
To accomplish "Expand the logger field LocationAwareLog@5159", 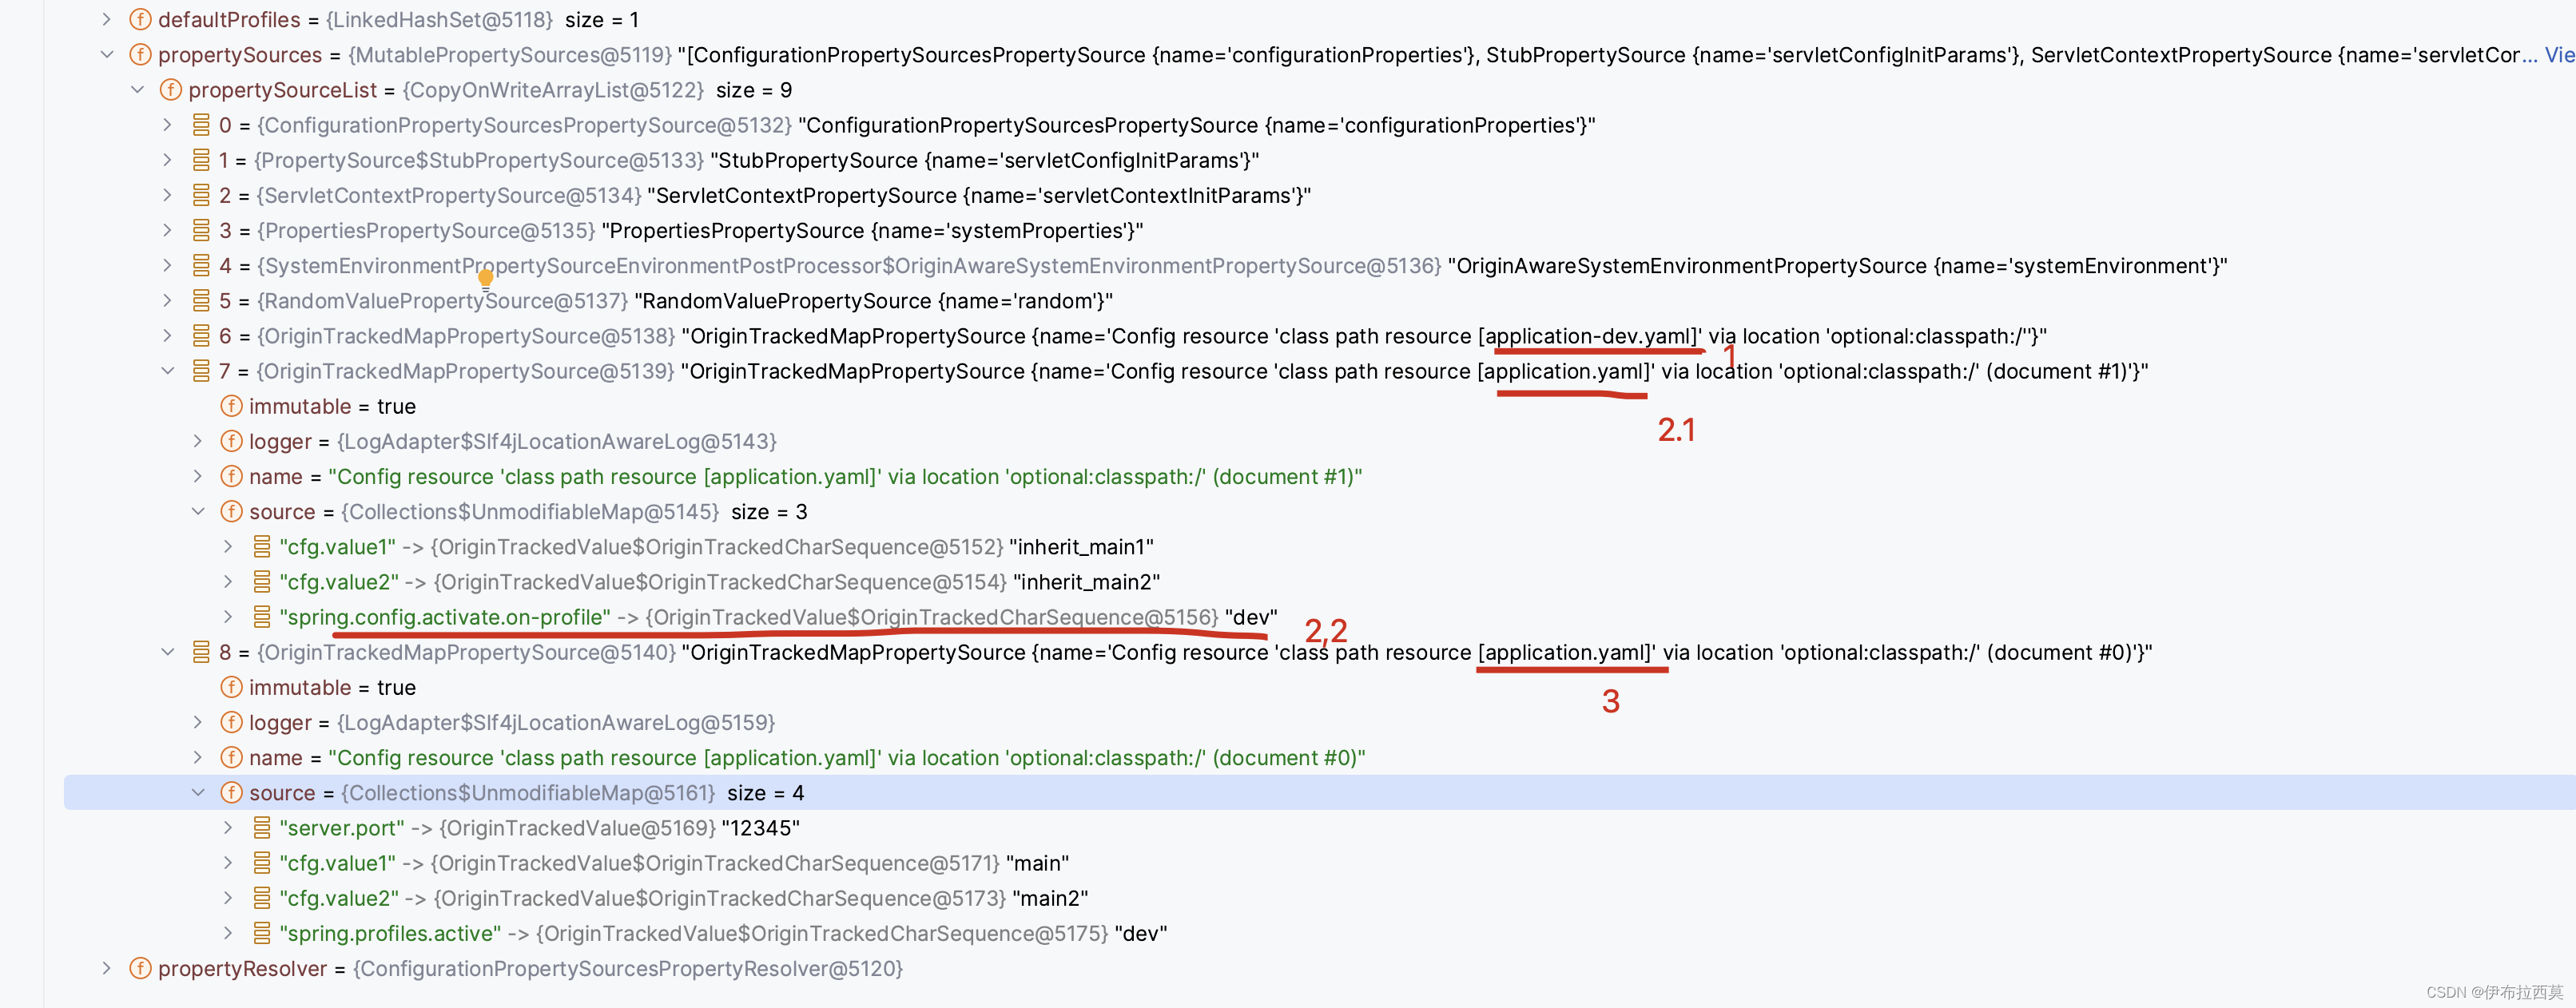I will [x=198, y=722].
